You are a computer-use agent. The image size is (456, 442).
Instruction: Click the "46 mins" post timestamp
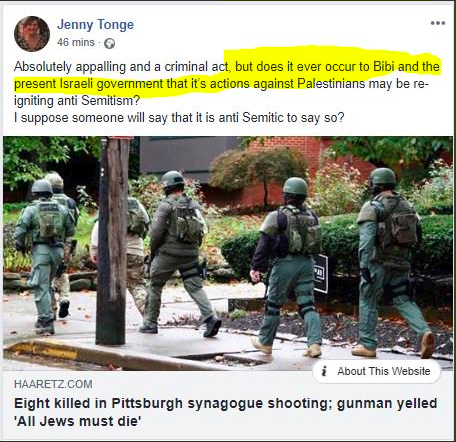click(x=76, y=42)
